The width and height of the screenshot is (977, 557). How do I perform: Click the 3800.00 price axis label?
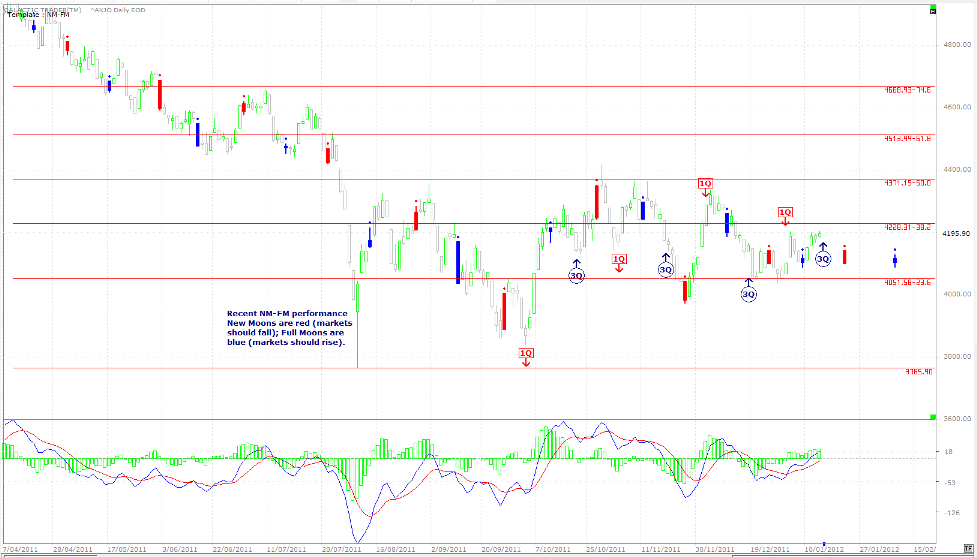click(956, 356)
